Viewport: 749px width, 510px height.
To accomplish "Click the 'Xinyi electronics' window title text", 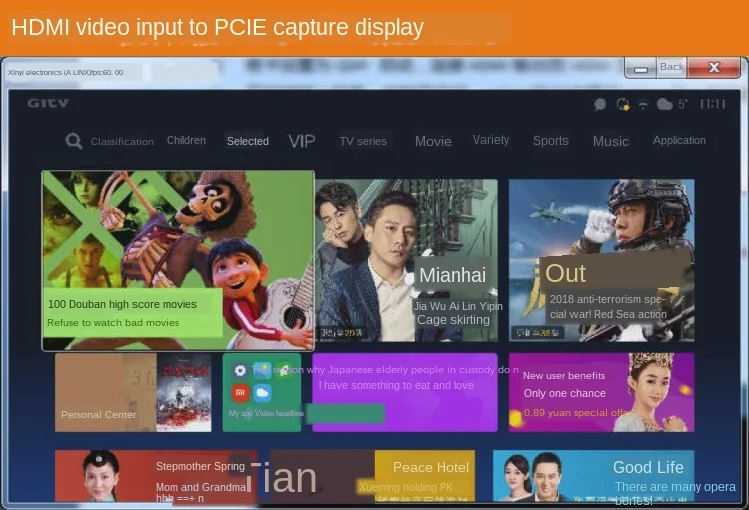I will coord(65,73).
